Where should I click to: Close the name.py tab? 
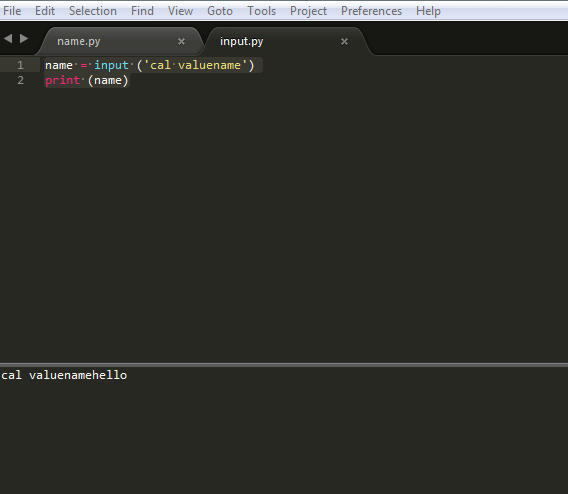click(181, 42)
